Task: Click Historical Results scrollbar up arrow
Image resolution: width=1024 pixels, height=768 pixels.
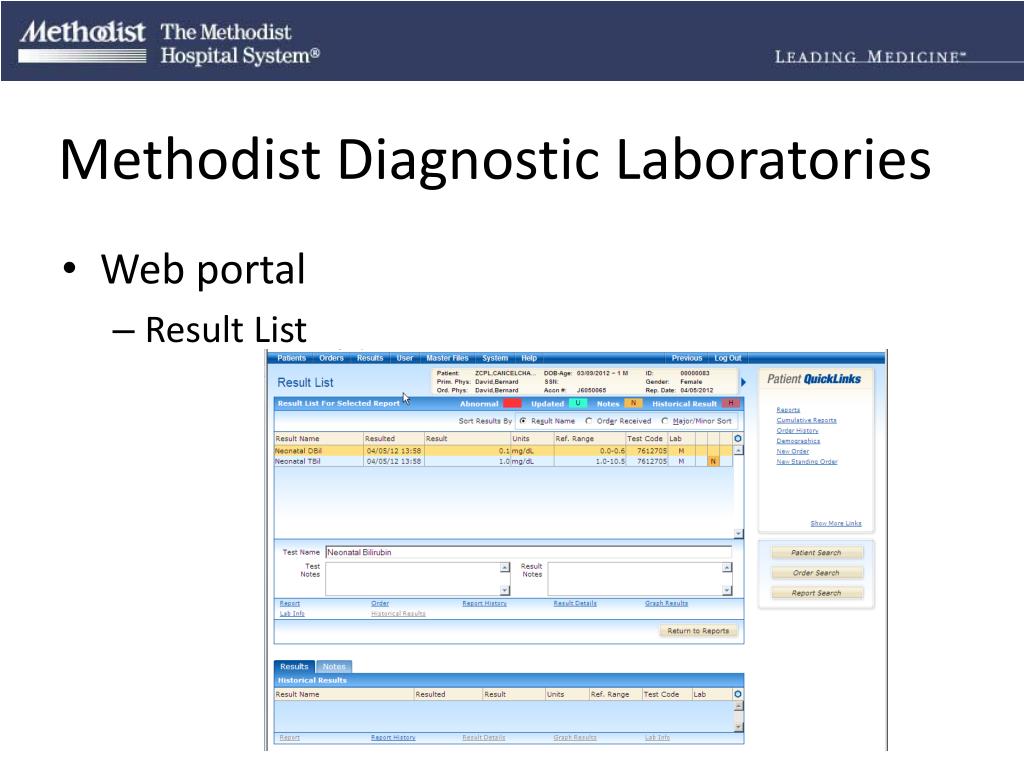Action: 739,706
